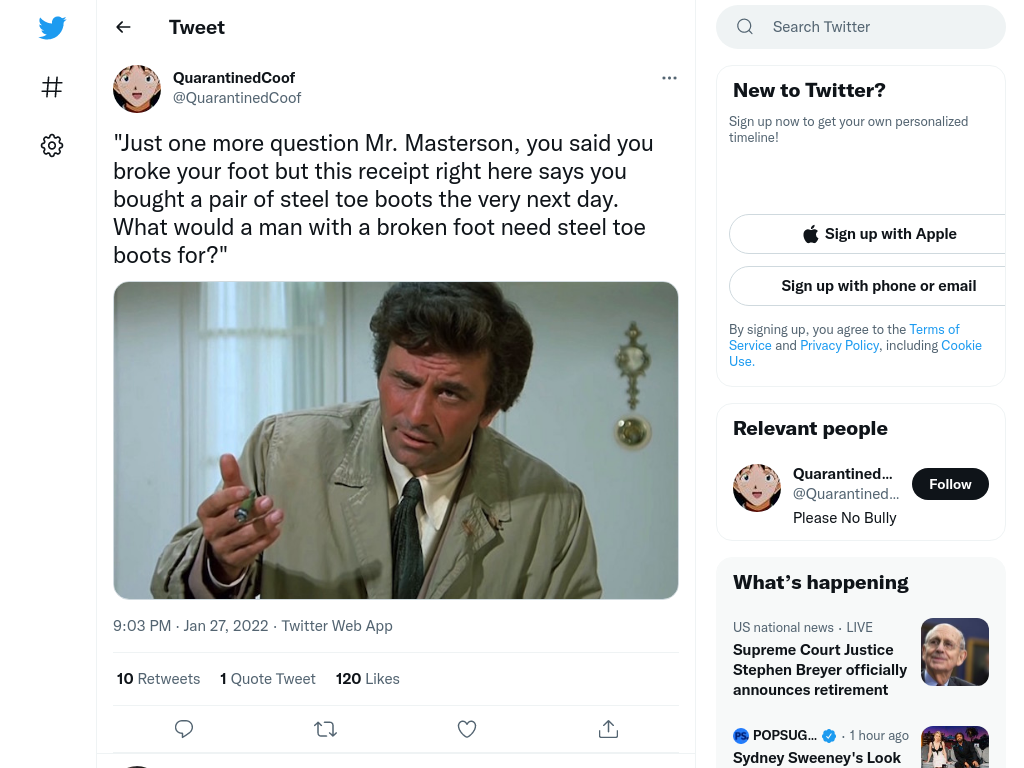Open the Explore hashtag icon
This screenshot has height=768, width=1024.
(52, 87)
